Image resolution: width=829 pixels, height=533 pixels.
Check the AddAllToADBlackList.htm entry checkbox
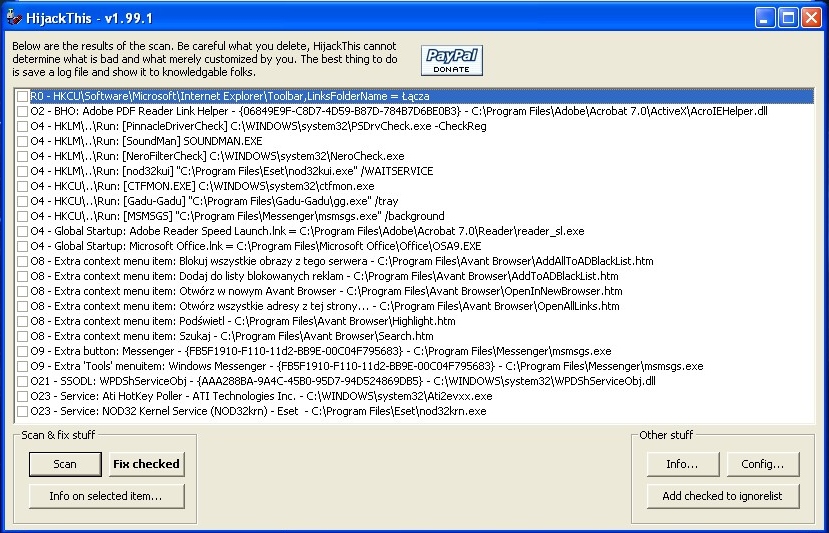click(x=22, y=261)
